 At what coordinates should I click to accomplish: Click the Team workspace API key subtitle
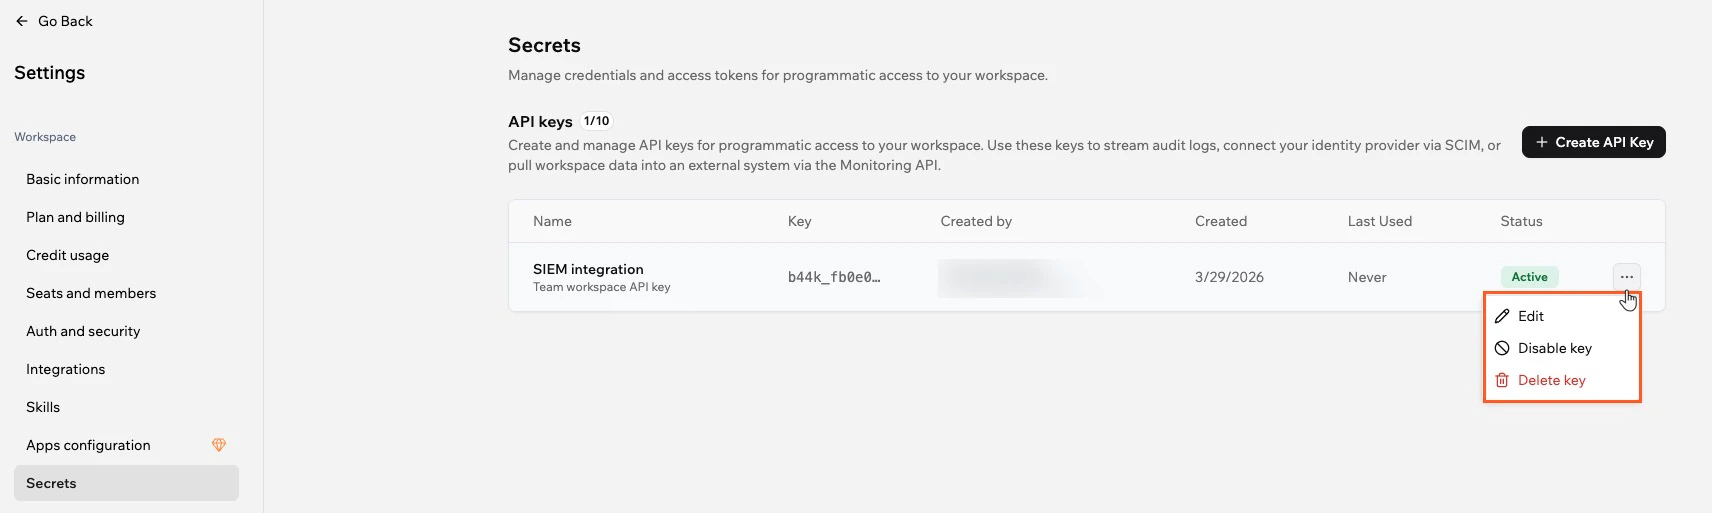601,287
